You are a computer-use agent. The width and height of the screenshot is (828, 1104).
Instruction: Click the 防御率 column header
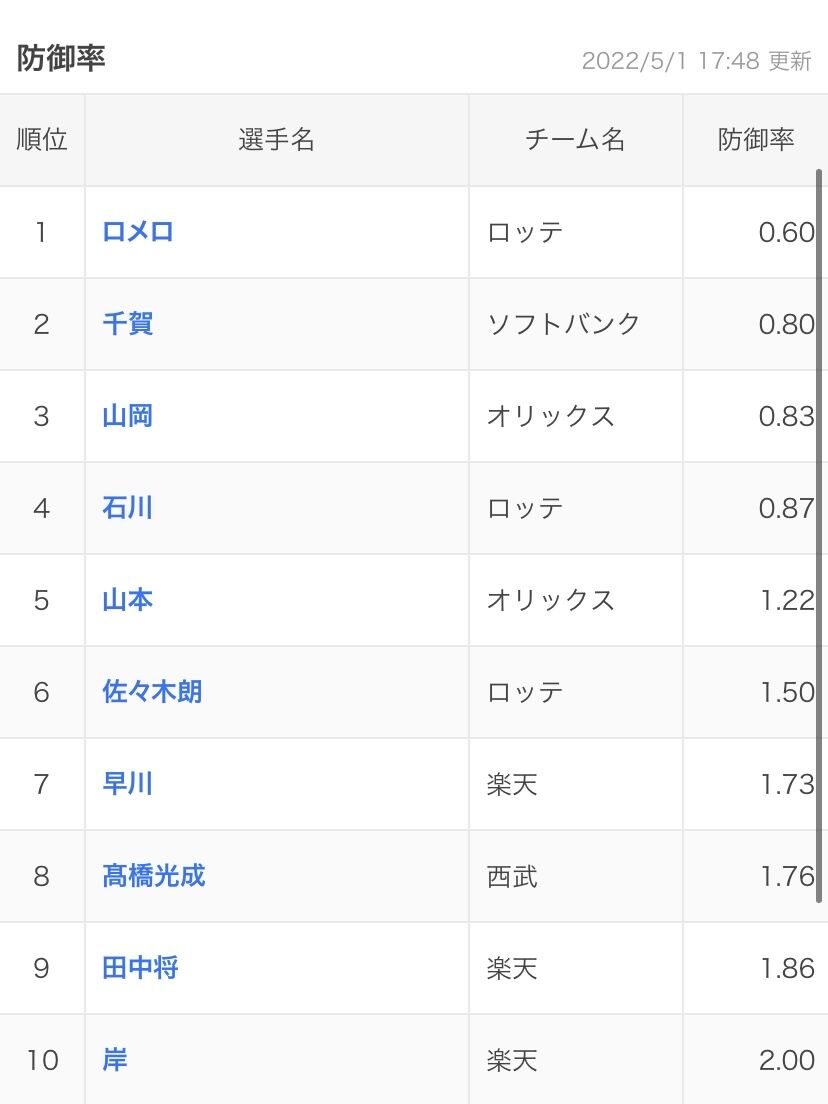click(755, 140)
